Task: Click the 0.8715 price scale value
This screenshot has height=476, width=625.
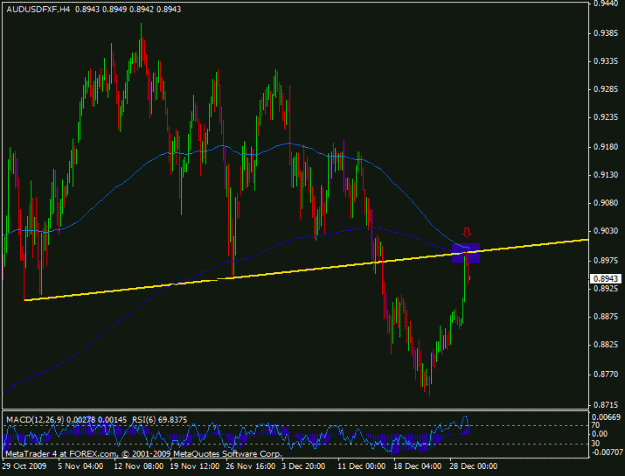Action: point(606,405)
